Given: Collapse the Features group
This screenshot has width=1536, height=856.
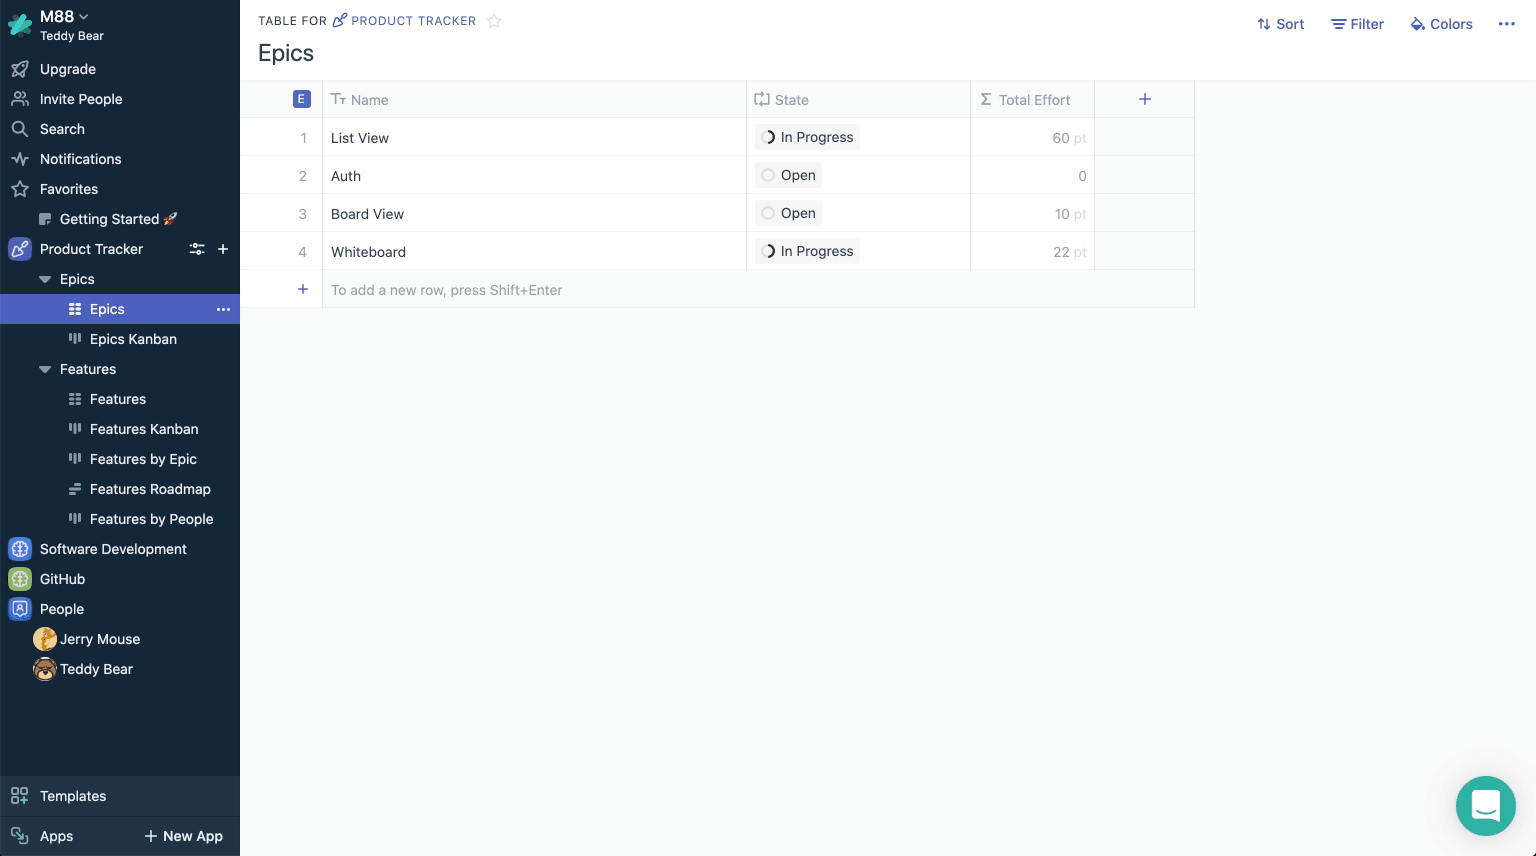Looking at the screenshot, I should tap(45, 369).
